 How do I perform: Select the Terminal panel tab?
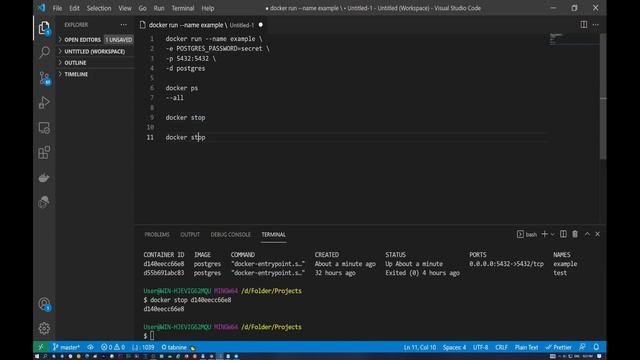point(273,234)
